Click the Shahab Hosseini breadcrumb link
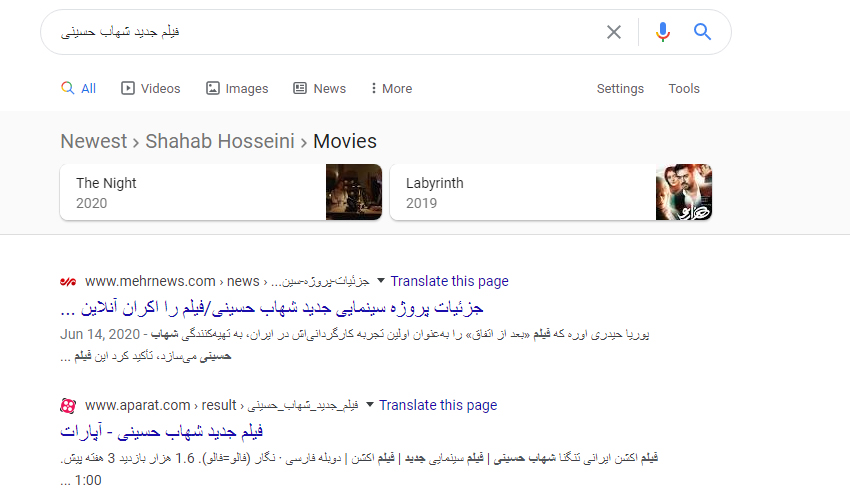850x500 pixels. 220,142
